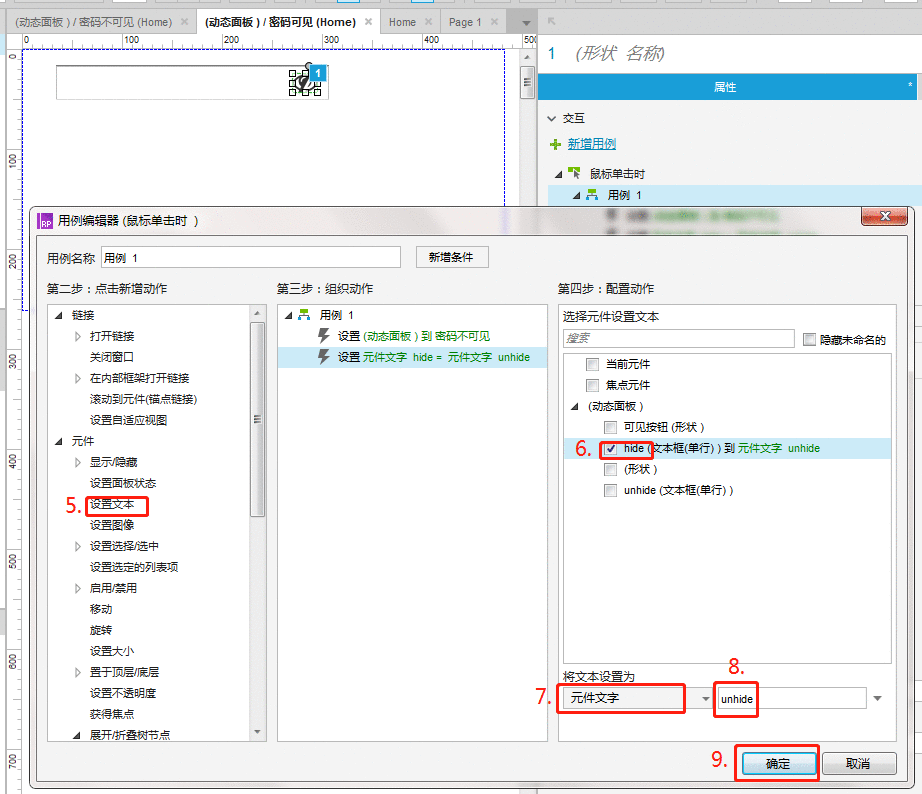Screen dimensions: 922x794
Task: Toggle 焦点元件 checkbox
Action: coord(593,386)
